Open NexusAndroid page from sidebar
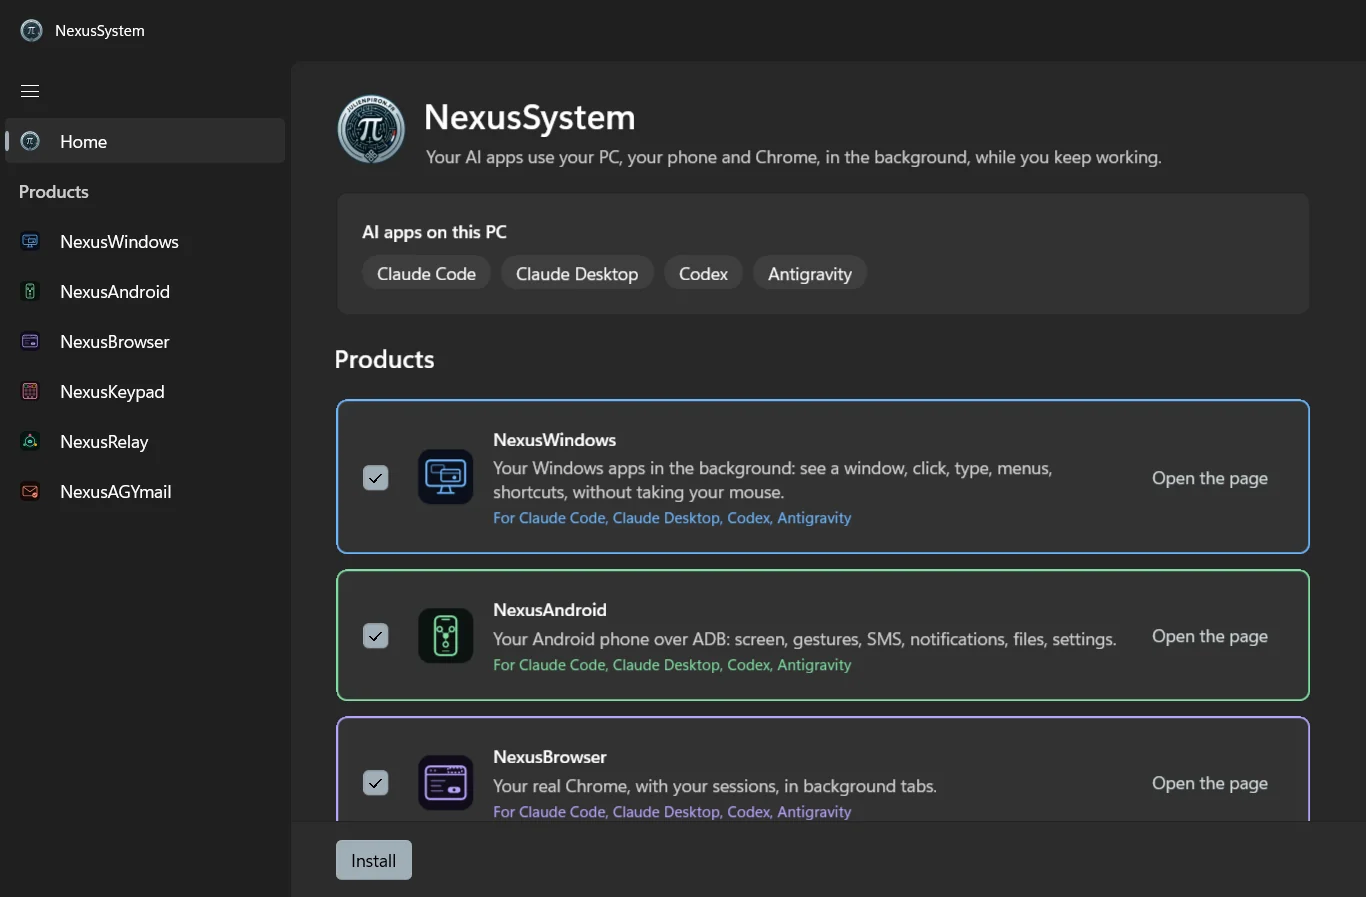The height and width of the screenshot is (897, 1366). [145, 291]
